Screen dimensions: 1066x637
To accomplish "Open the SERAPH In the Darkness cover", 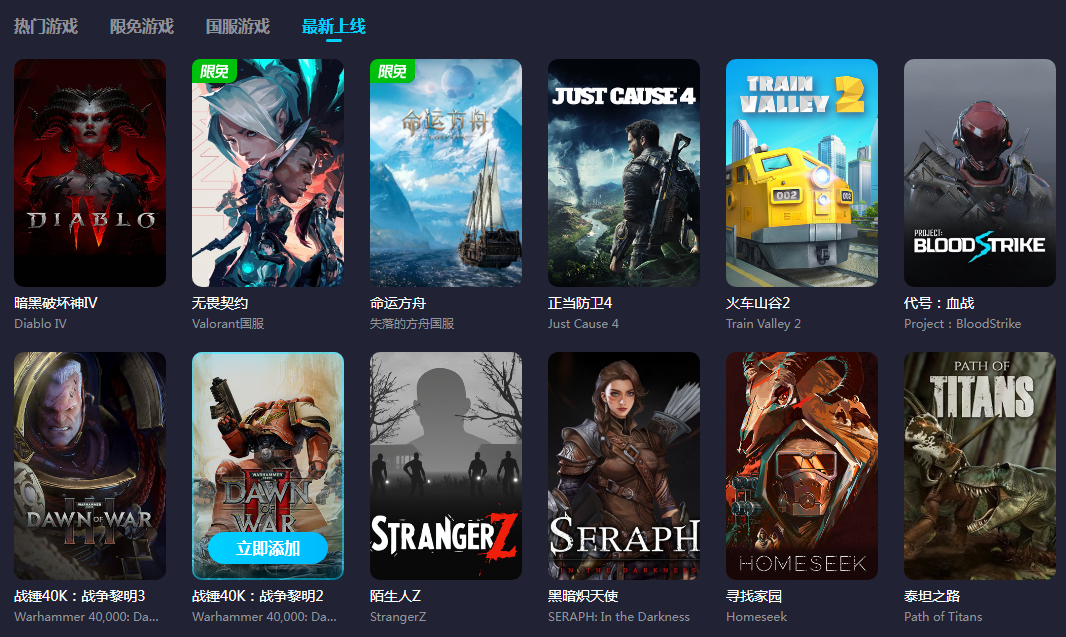I will (624, 466).
